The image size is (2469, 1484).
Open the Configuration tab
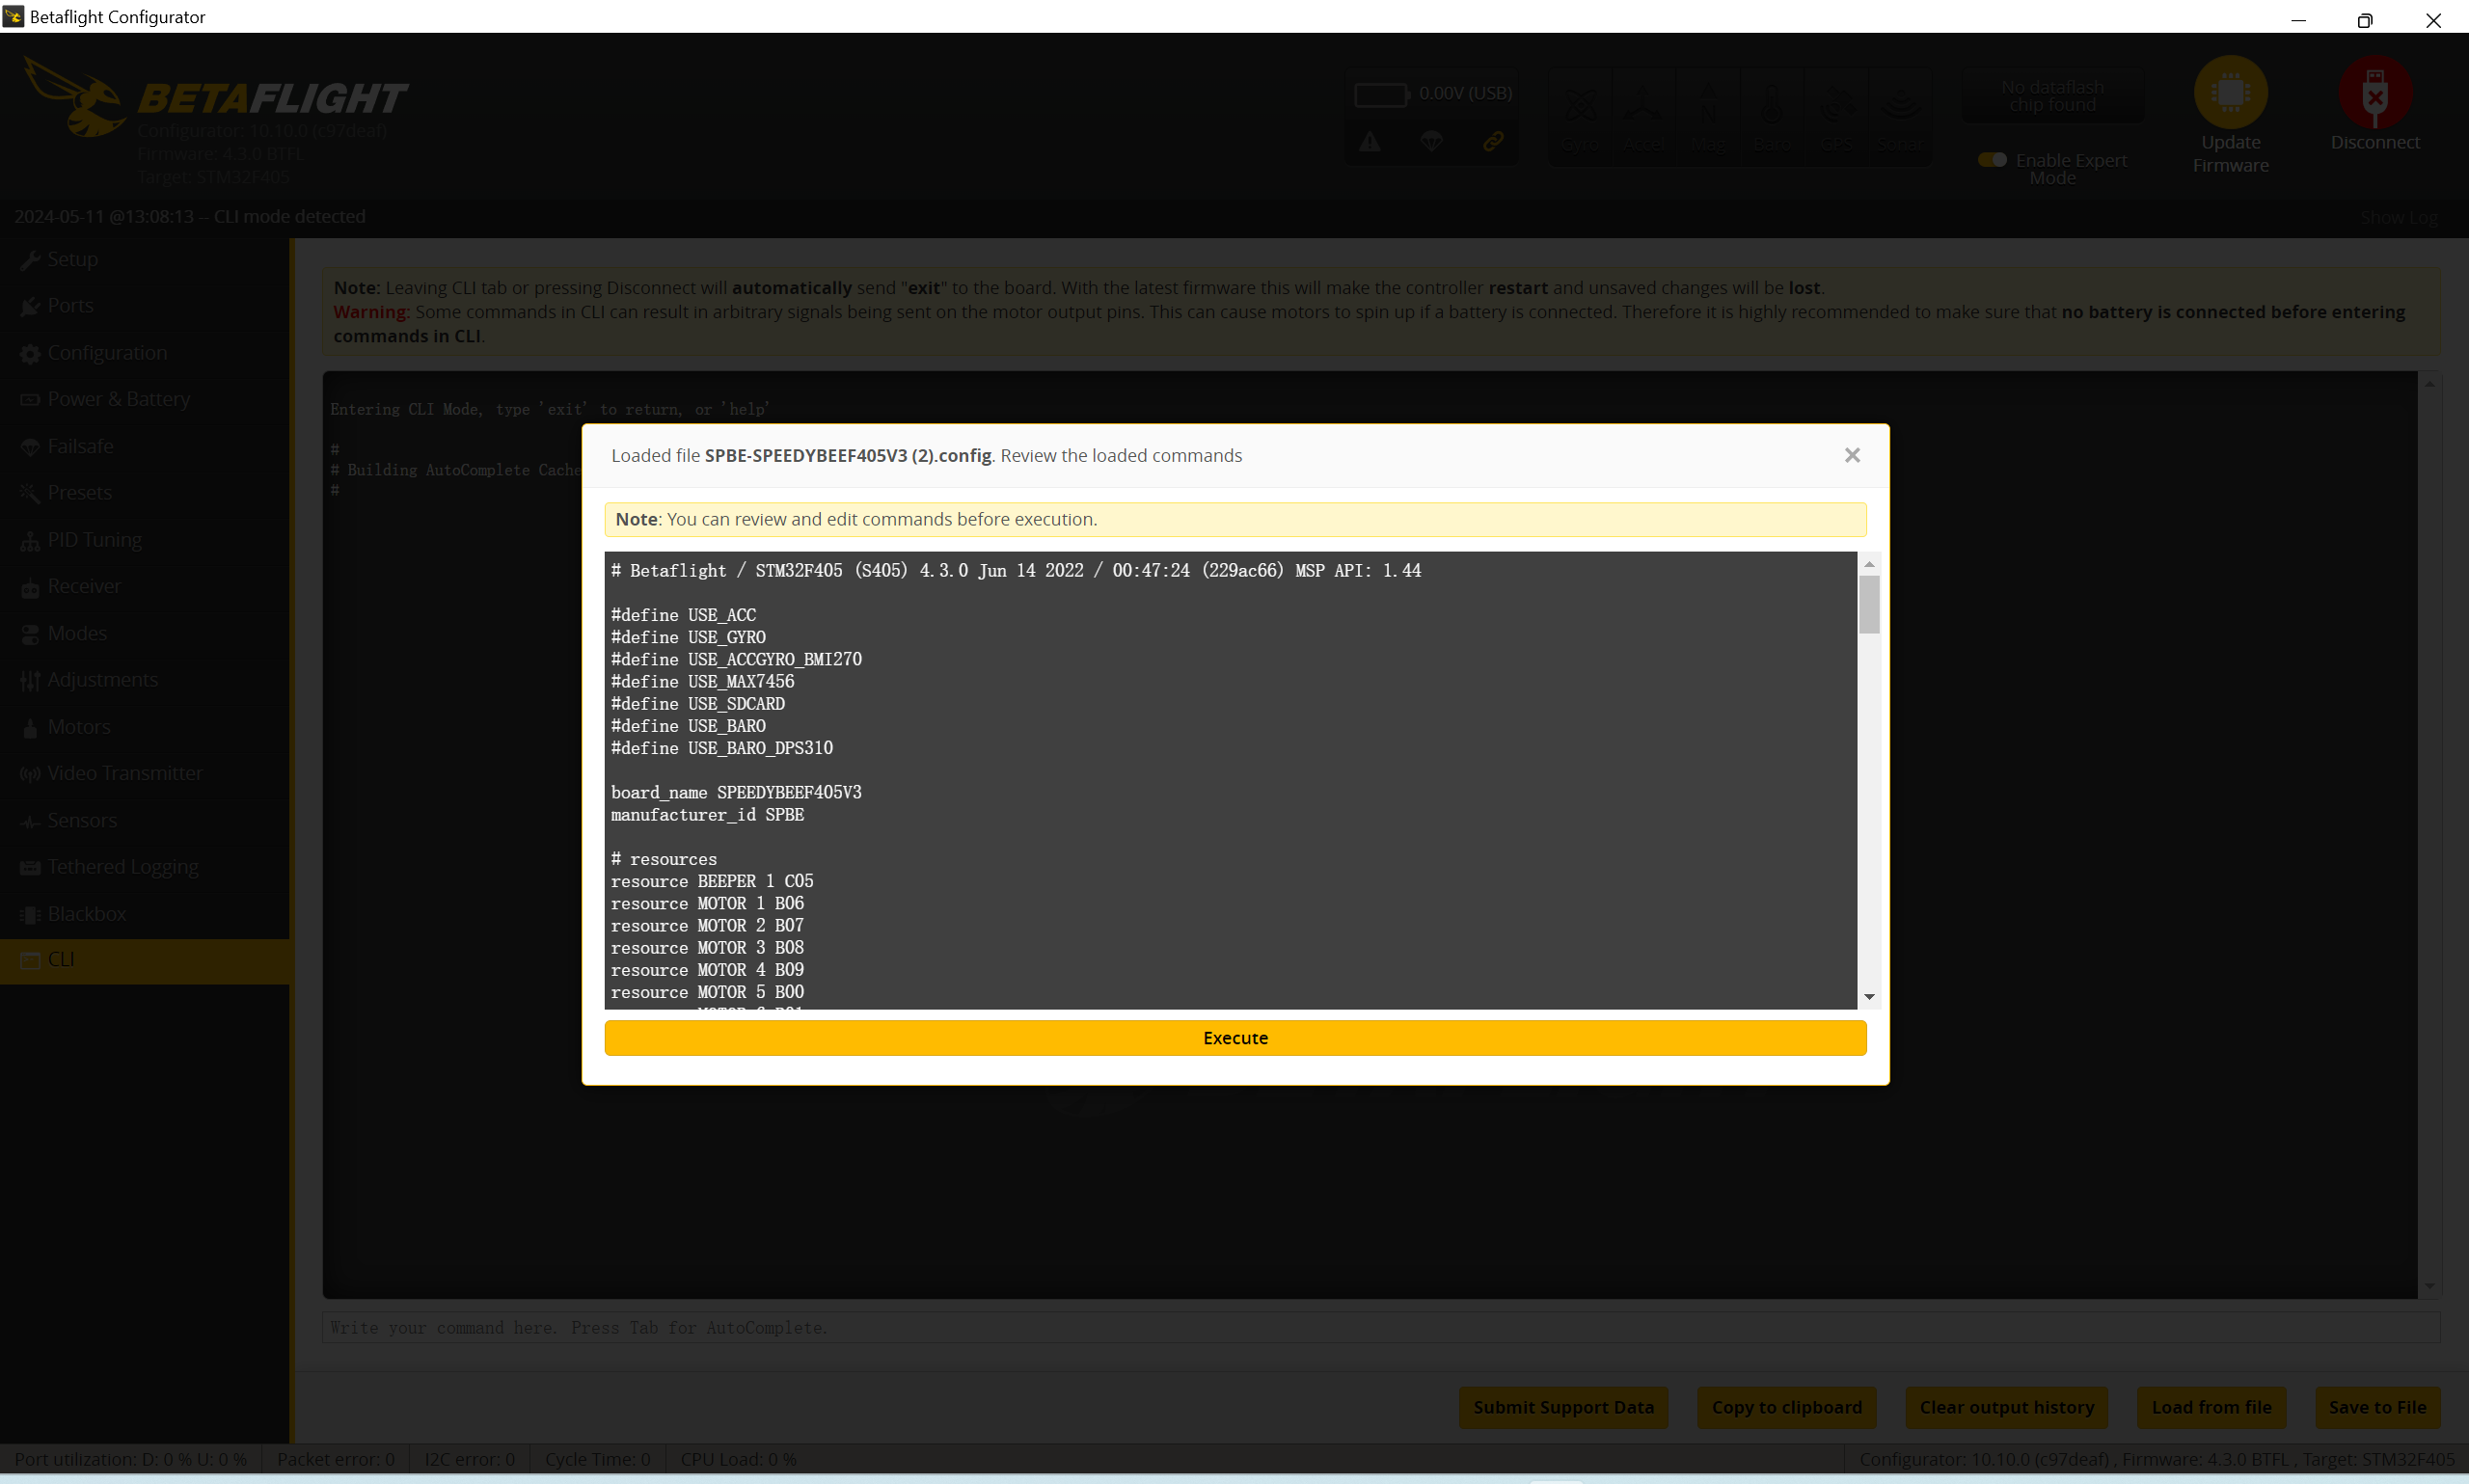point(145,353)
